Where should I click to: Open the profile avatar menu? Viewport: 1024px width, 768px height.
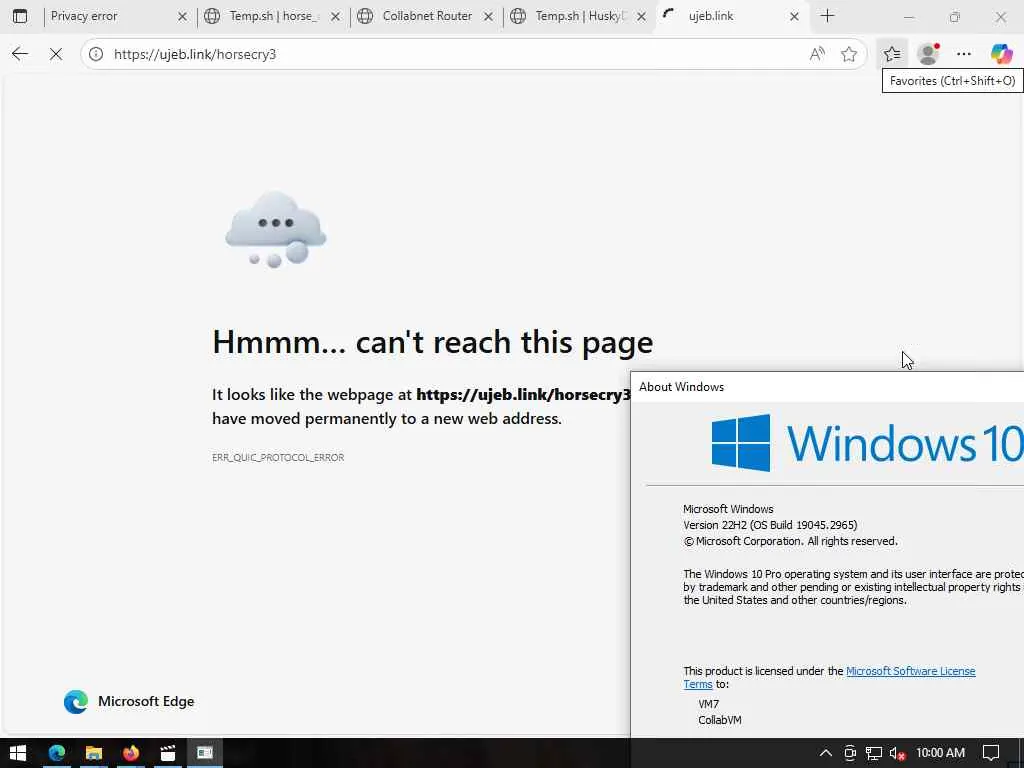928,54
